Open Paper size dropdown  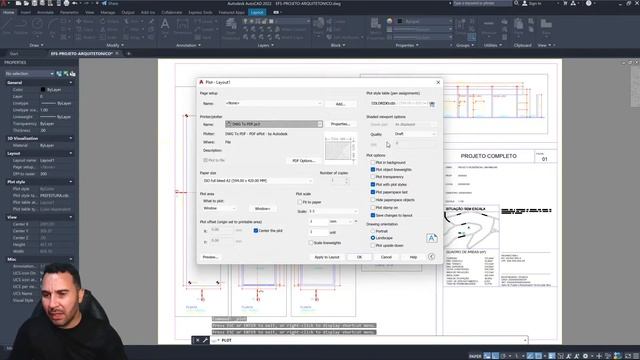pos(258,180)
